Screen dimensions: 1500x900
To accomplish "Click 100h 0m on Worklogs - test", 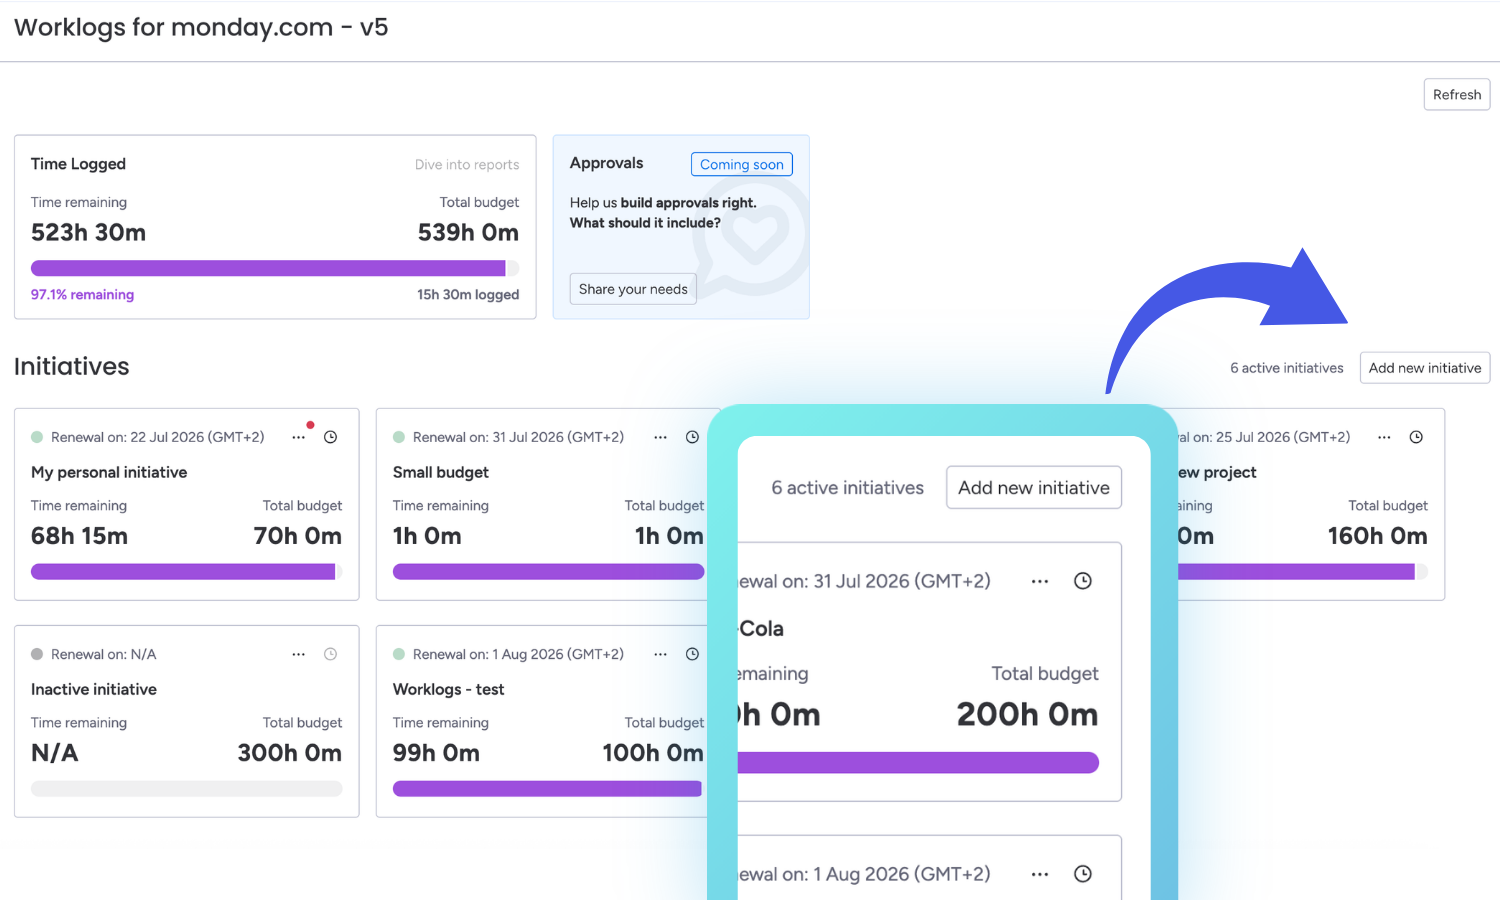I will click(653, 753).
